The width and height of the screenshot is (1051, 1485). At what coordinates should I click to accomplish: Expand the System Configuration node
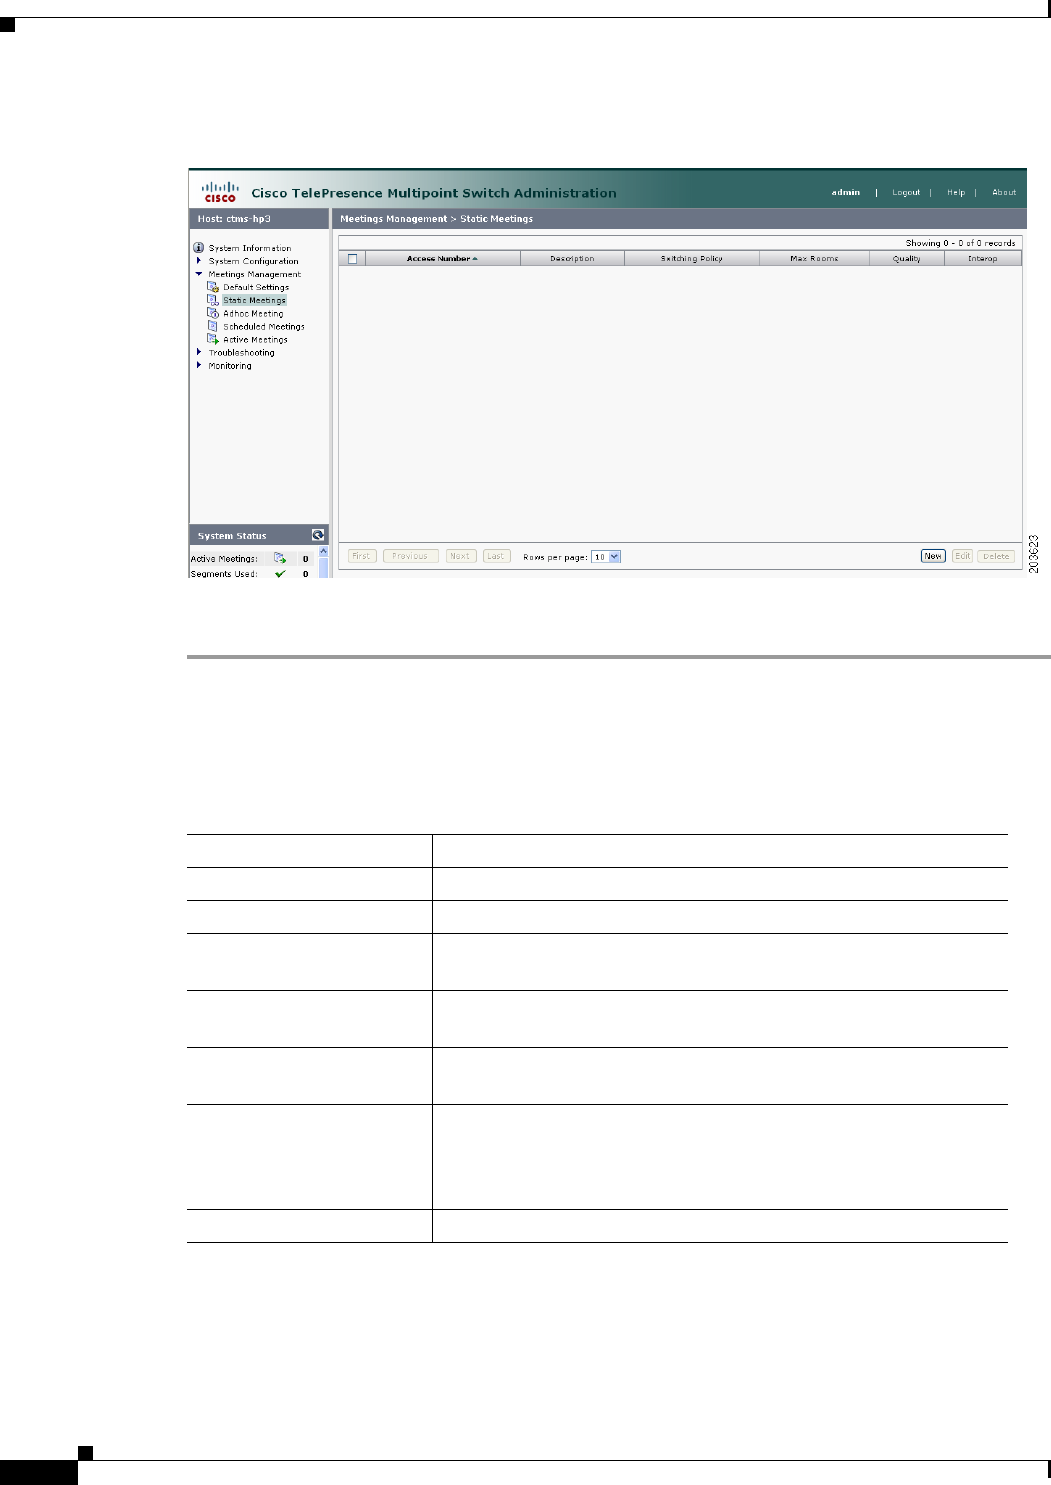click(199, 261)
